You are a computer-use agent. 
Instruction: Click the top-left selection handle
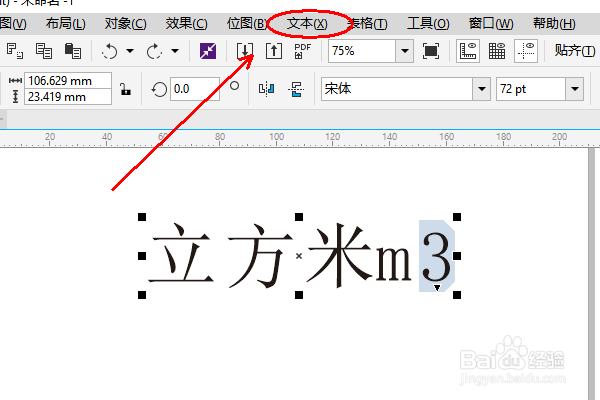[142, 217]
